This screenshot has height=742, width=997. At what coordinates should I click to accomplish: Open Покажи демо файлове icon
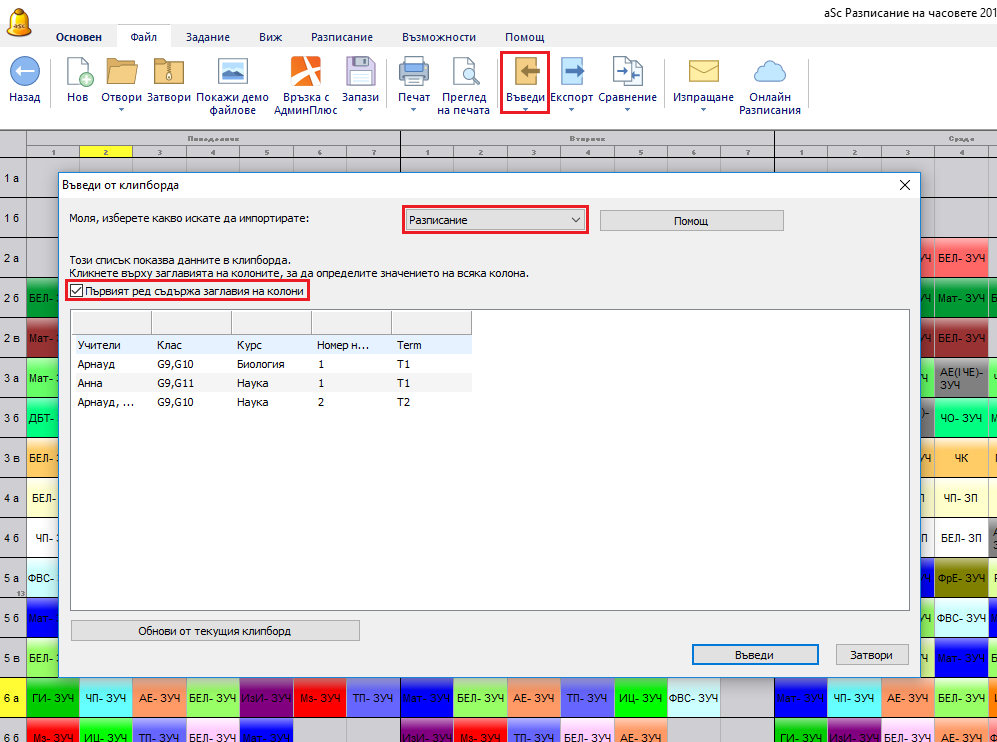232,72
